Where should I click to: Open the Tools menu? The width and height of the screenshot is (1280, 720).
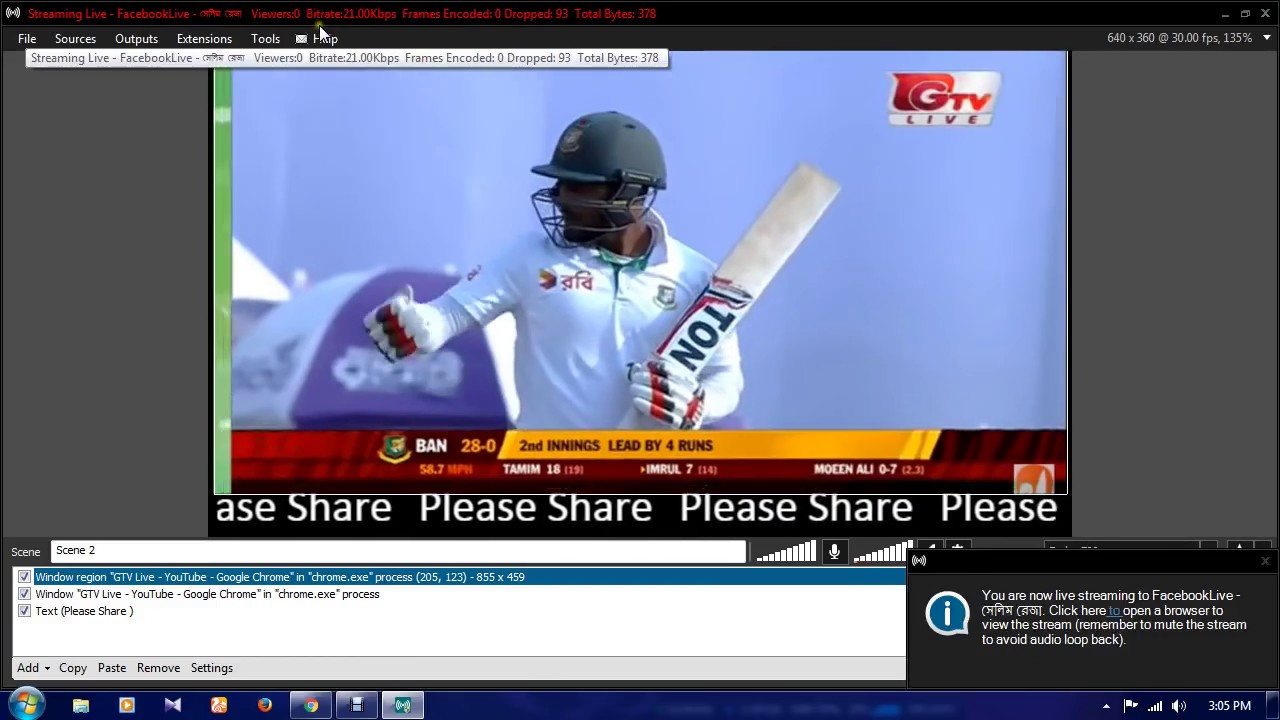(265, 39)
